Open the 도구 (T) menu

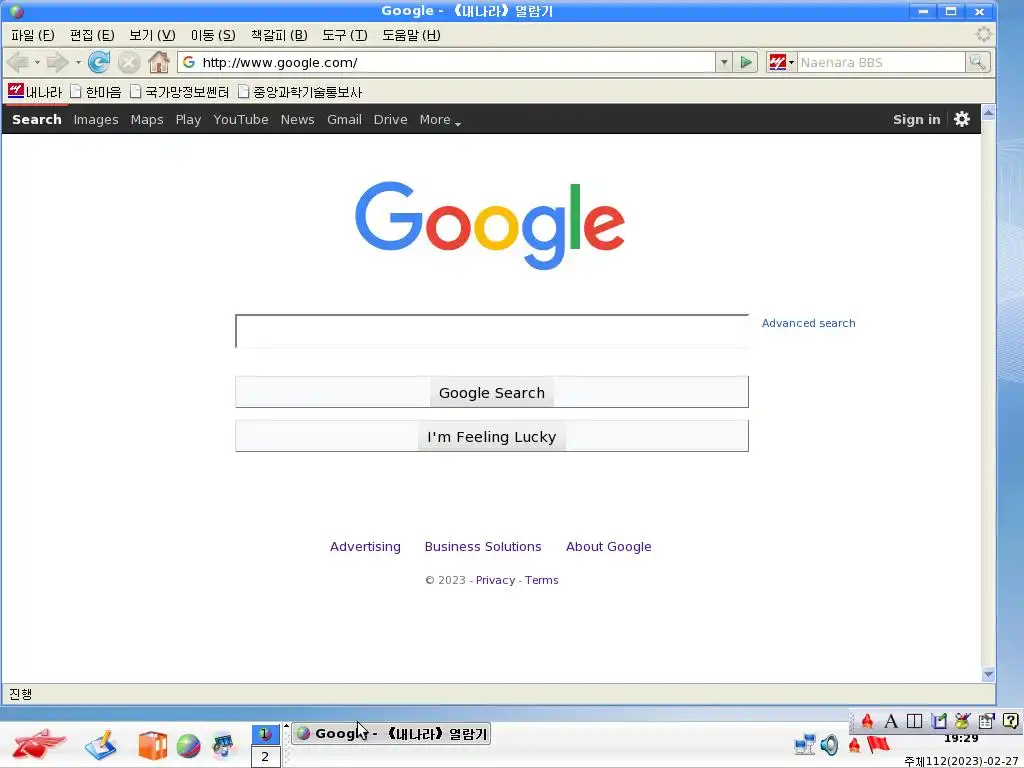coord(345,35)
